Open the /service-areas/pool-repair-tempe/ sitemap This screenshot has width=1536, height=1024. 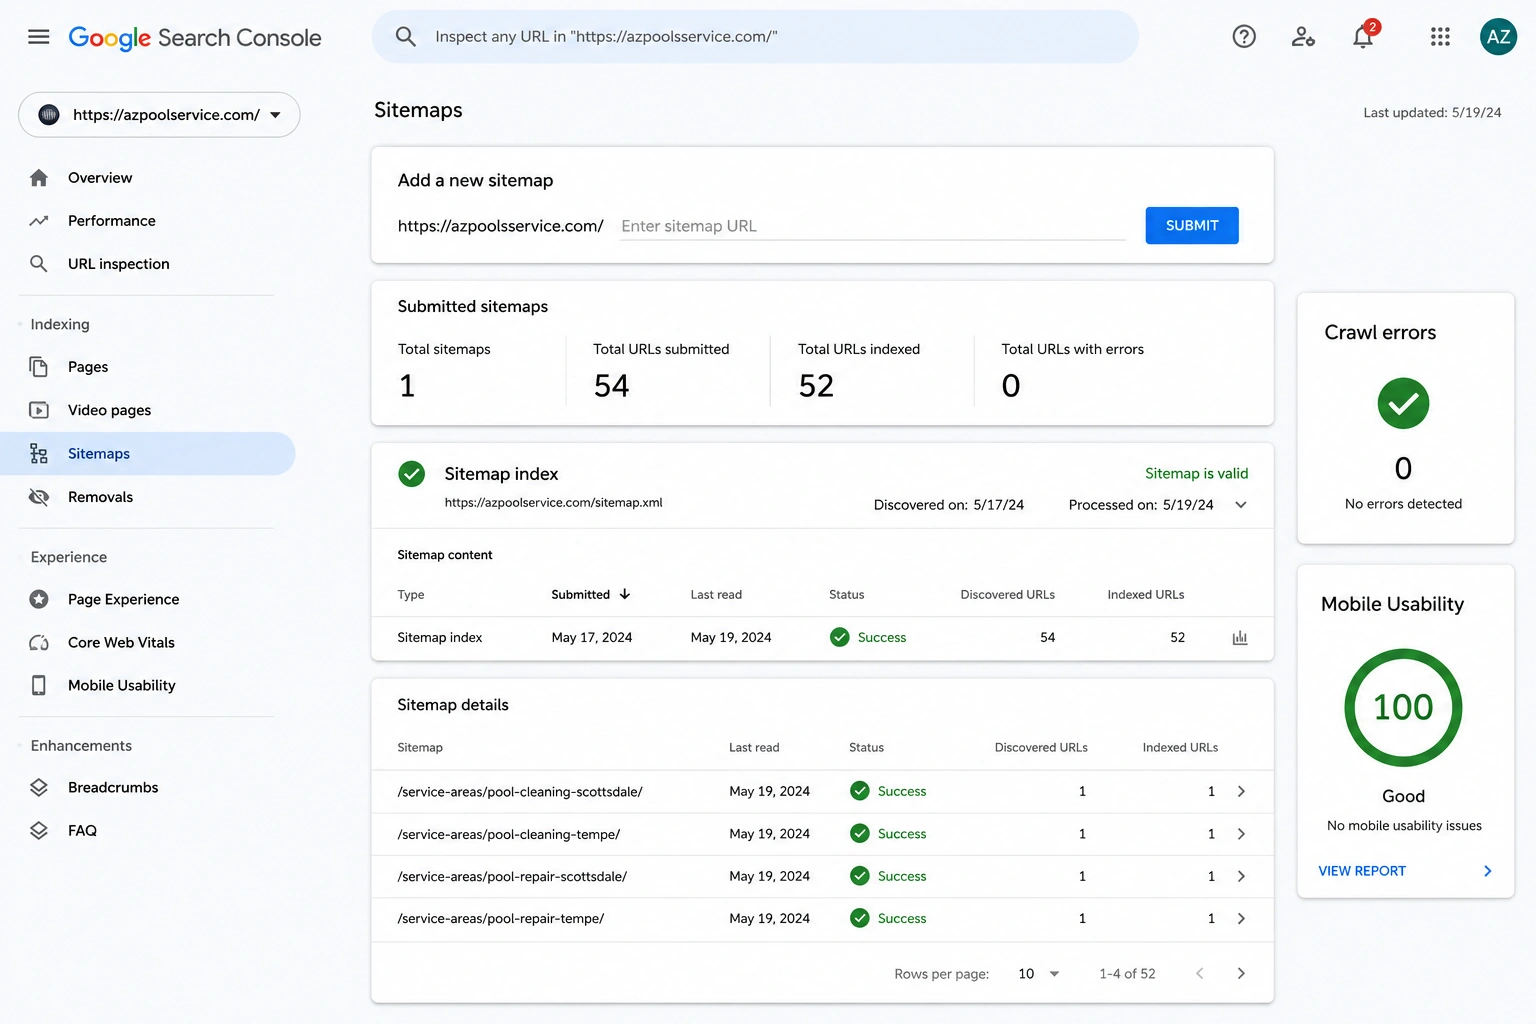501,918
